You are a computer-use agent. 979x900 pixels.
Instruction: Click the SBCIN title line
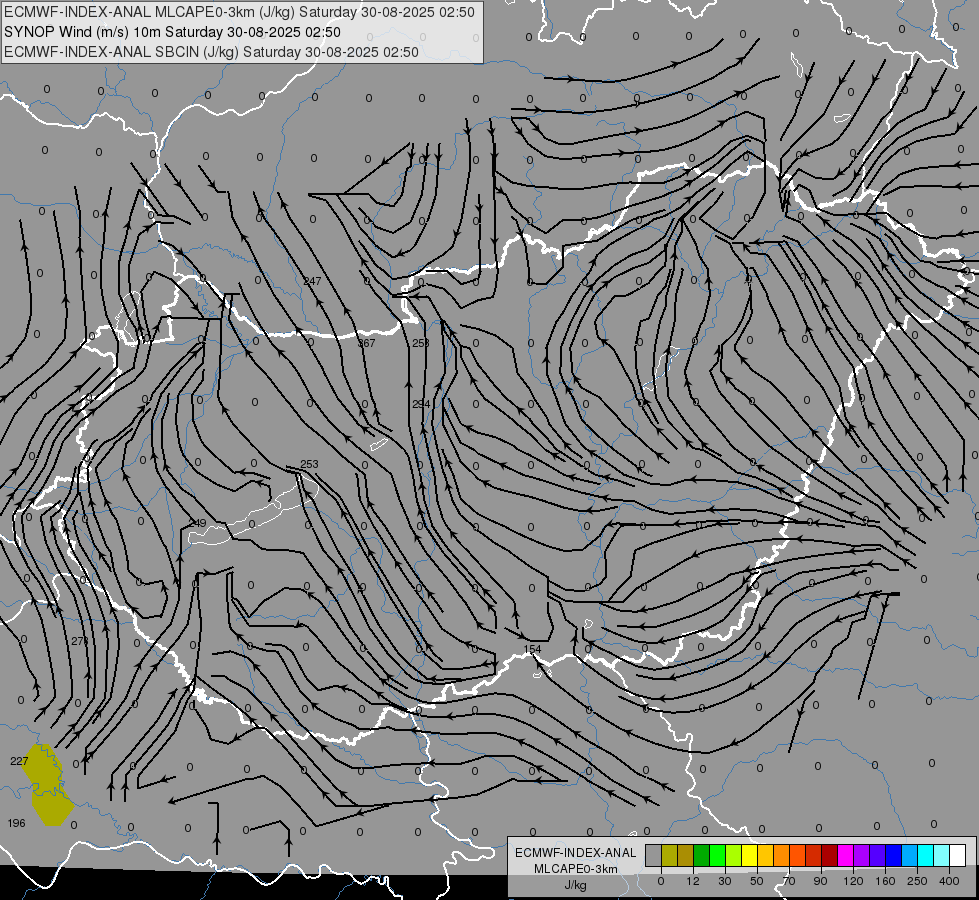click(211, 52)
